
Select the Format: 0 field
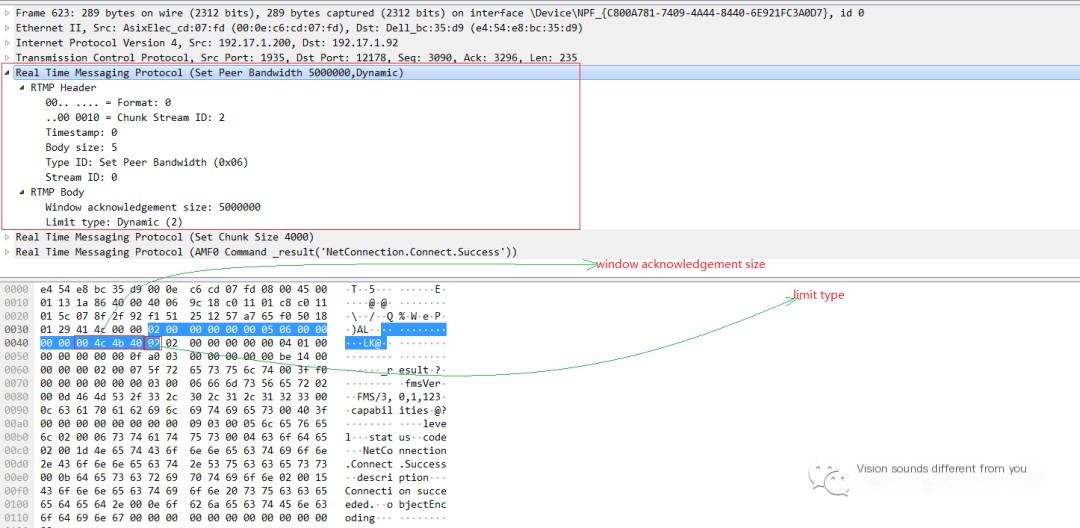click(x=108, y=103)
